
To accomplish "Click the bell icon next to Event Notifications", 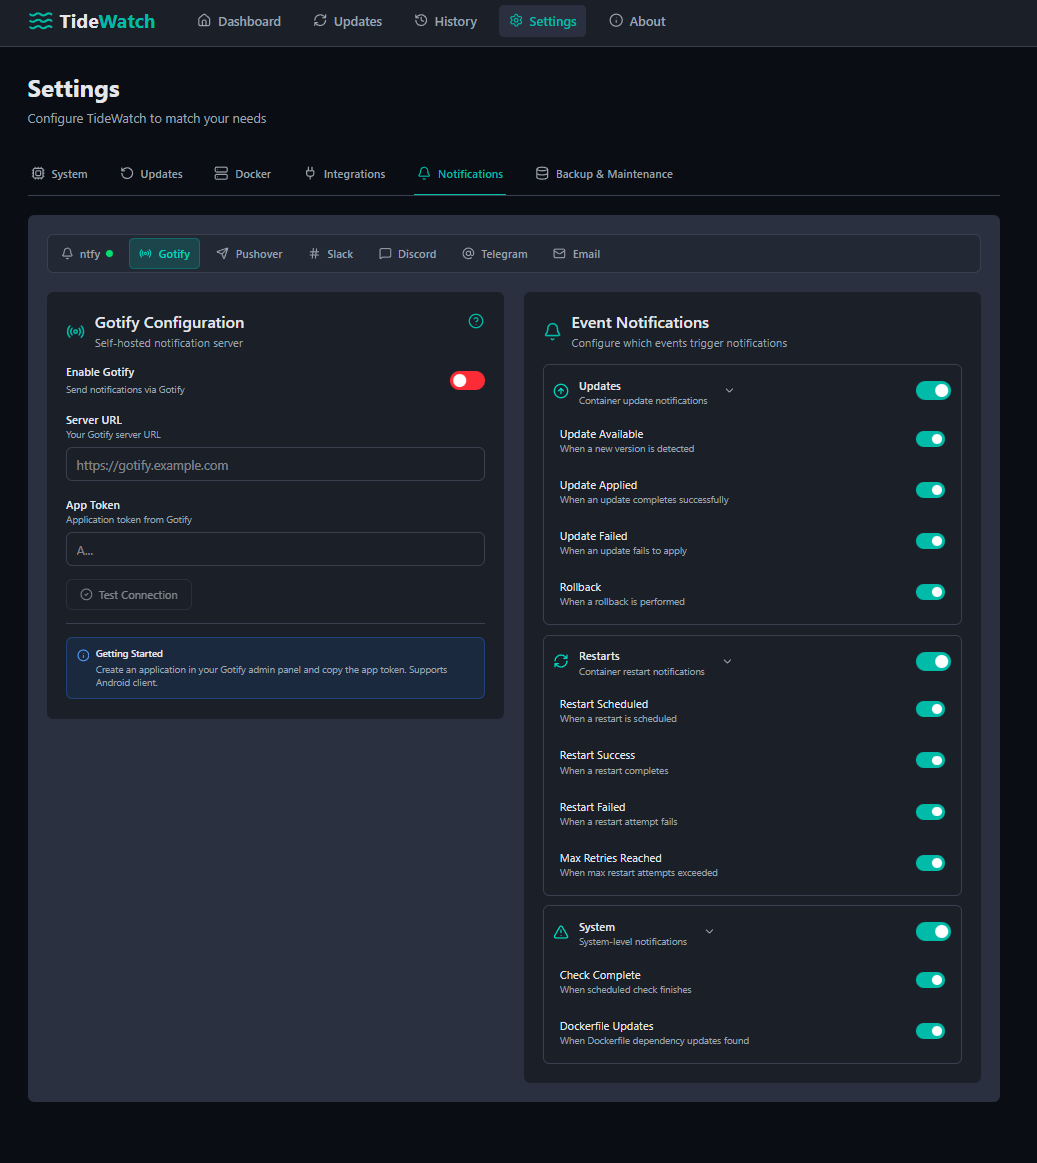I will point(552,331).
